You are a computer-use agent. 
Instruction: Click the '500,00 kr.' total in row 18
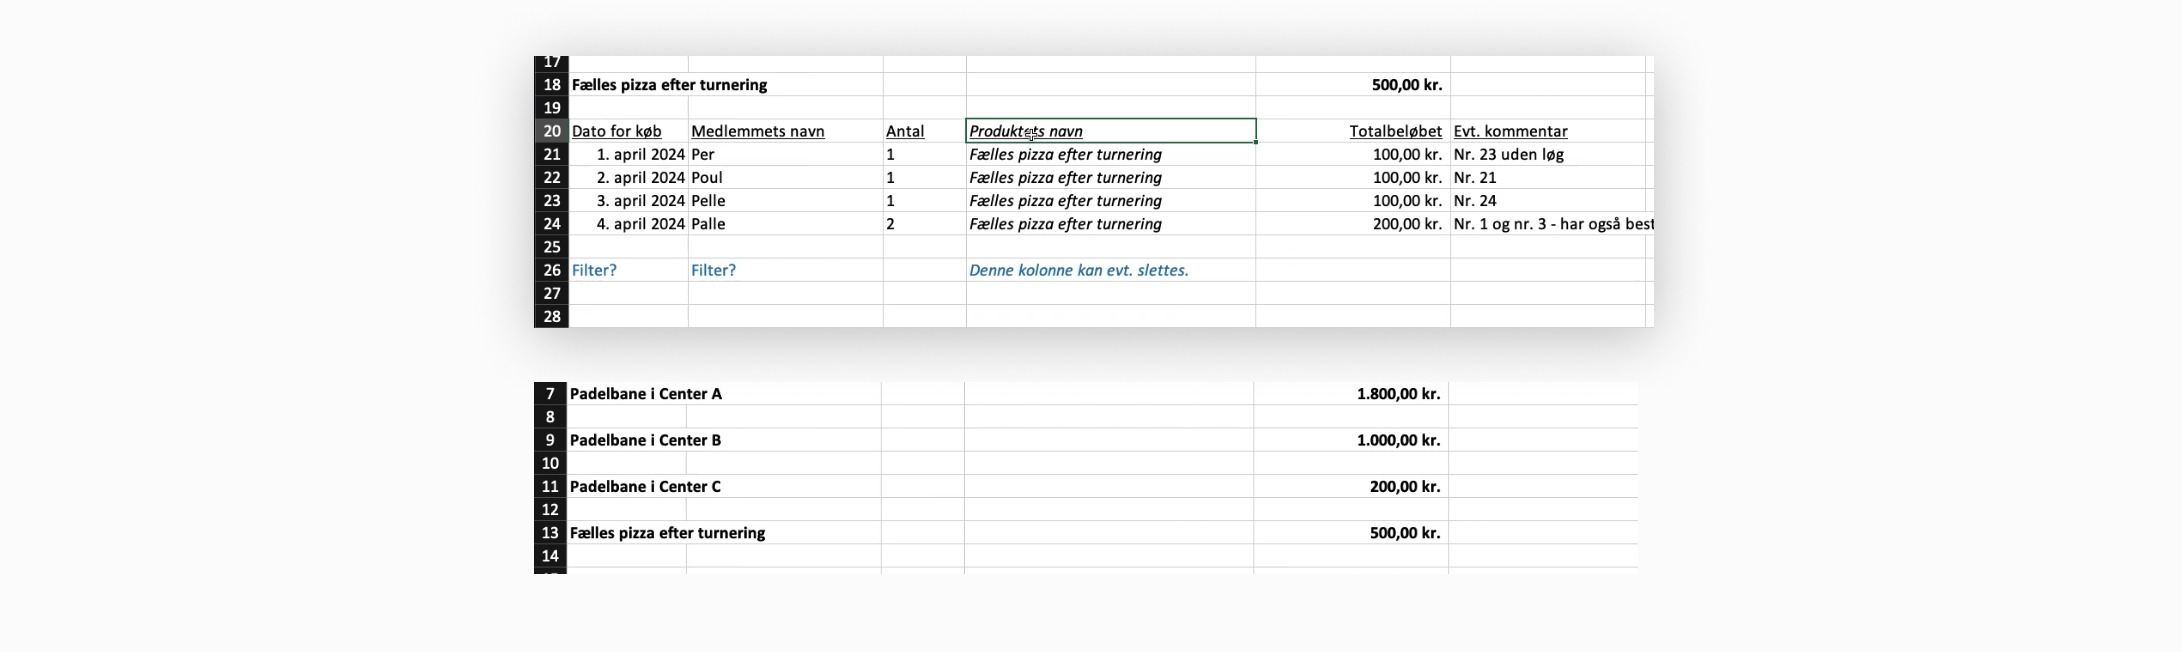(1407, 85)
